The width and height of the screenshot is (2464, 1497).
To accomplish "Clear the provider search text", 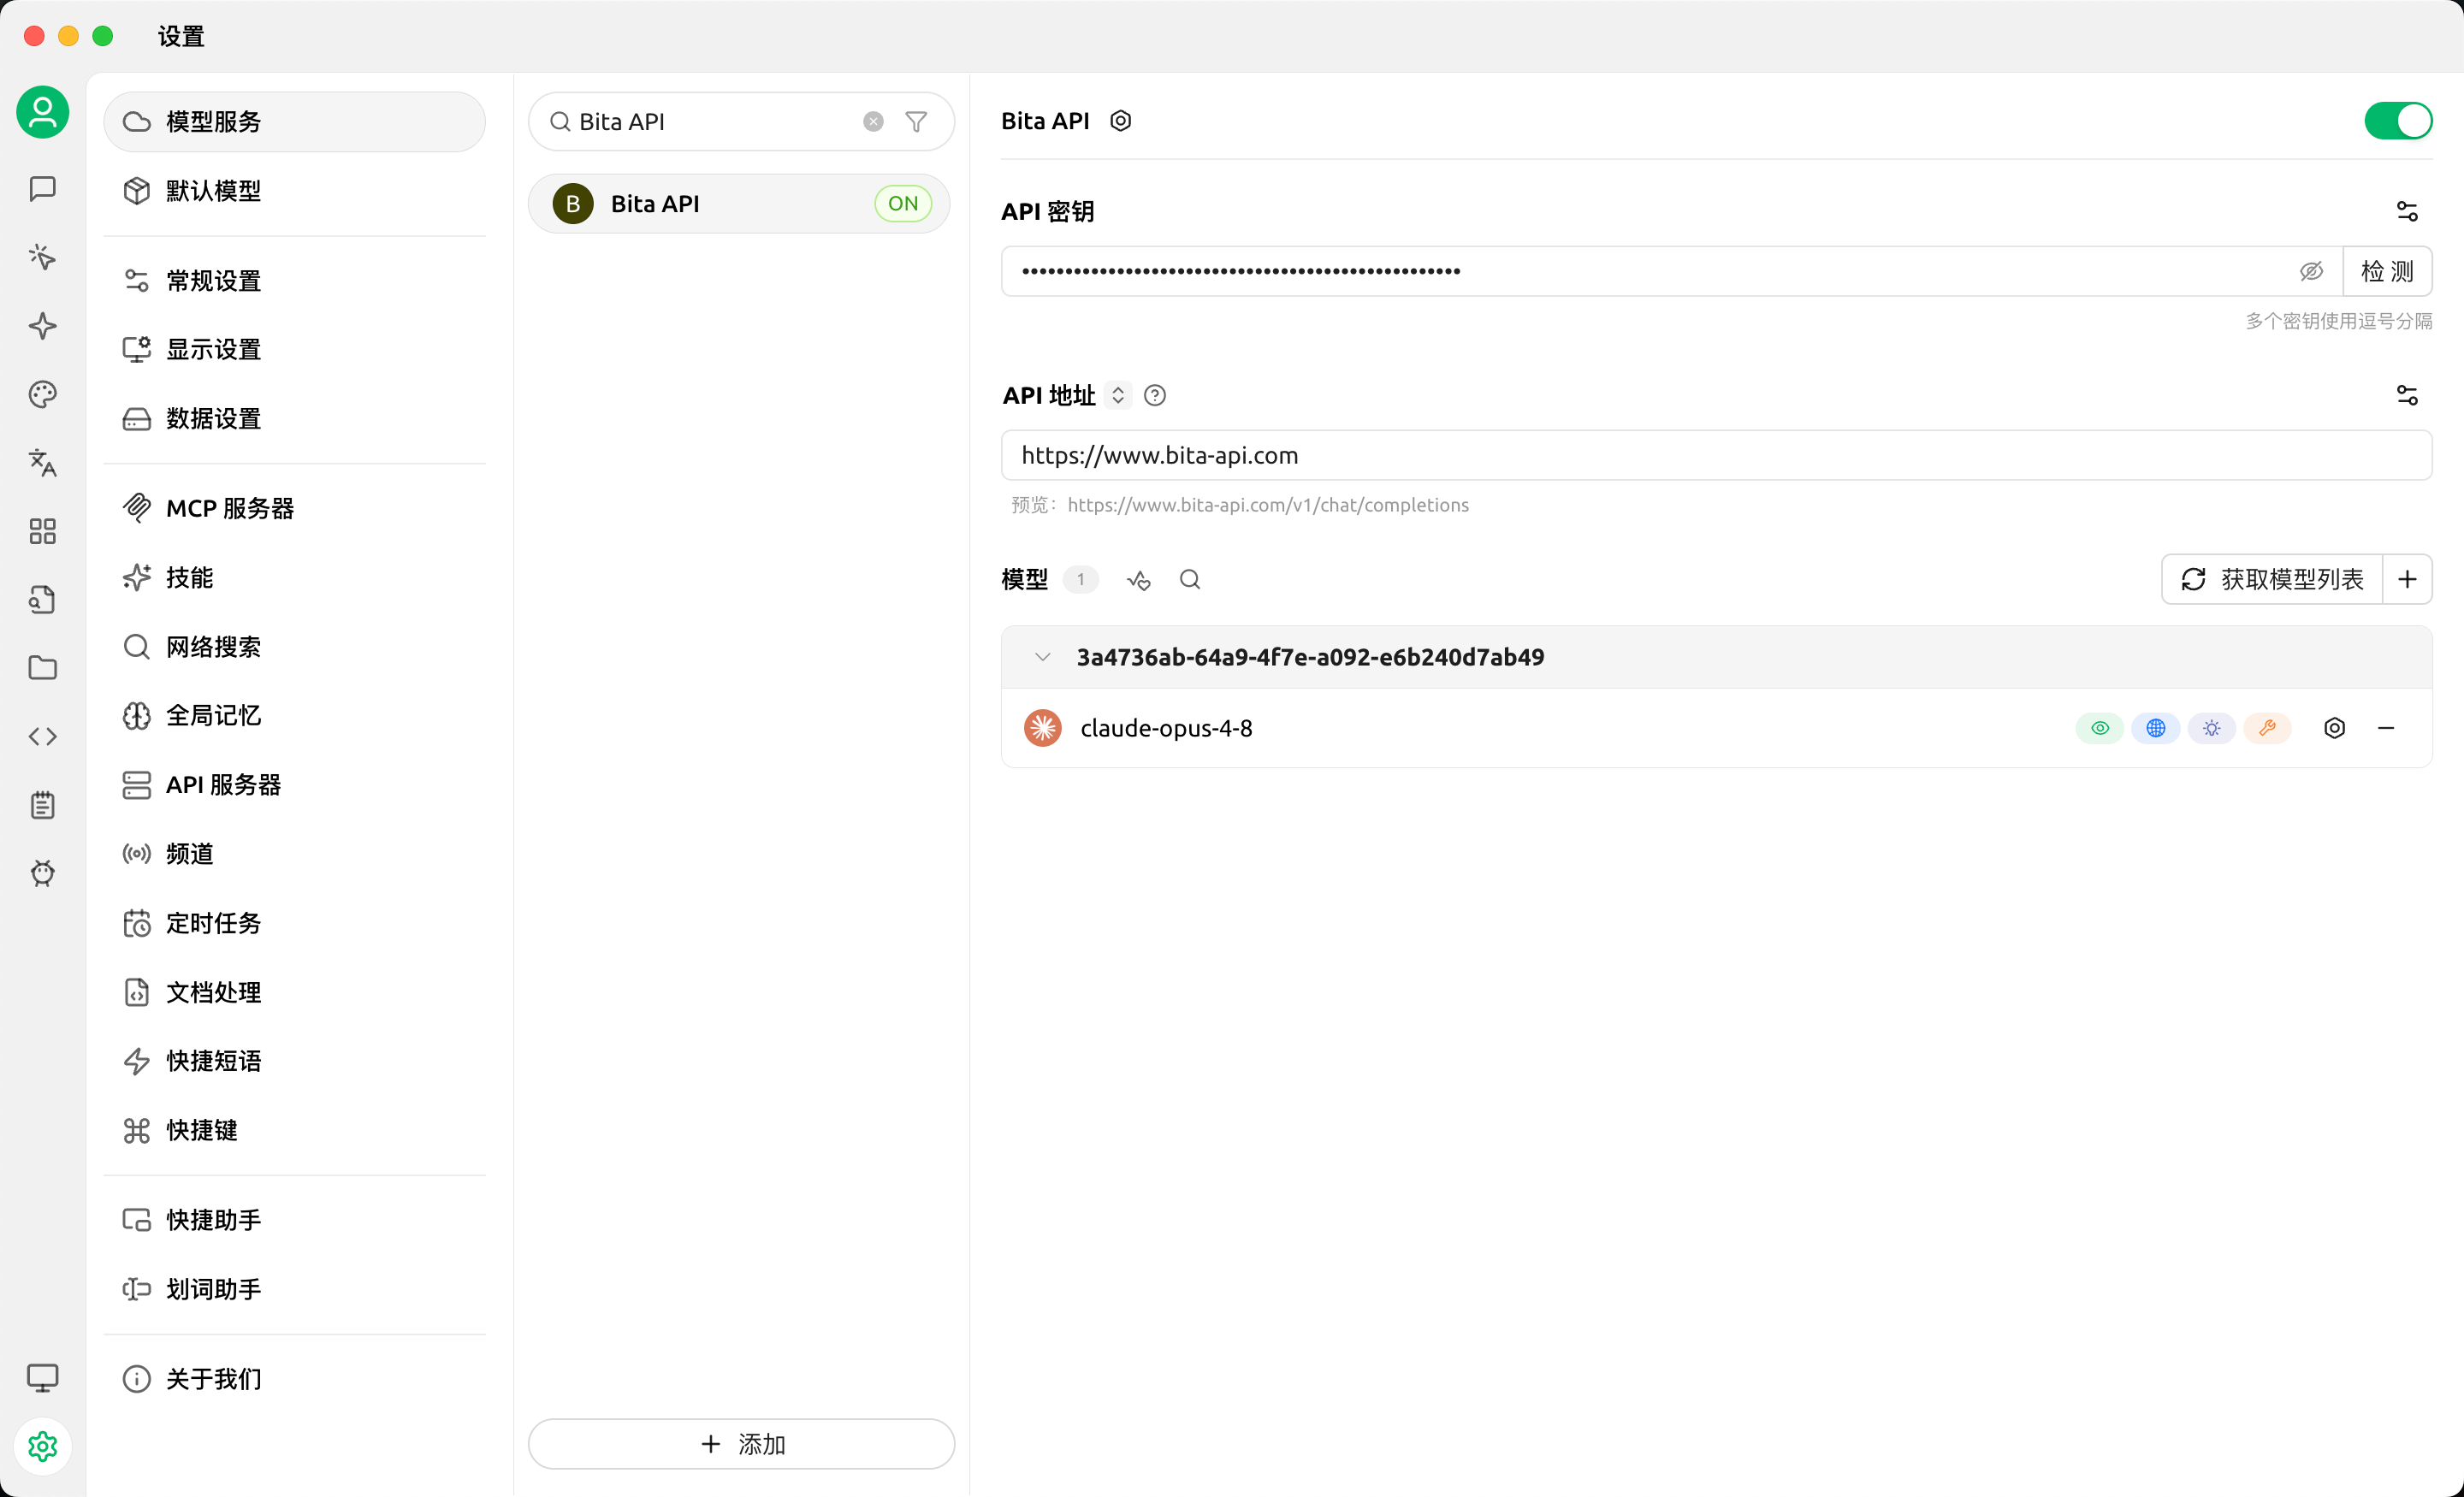I will coord(873,121).
